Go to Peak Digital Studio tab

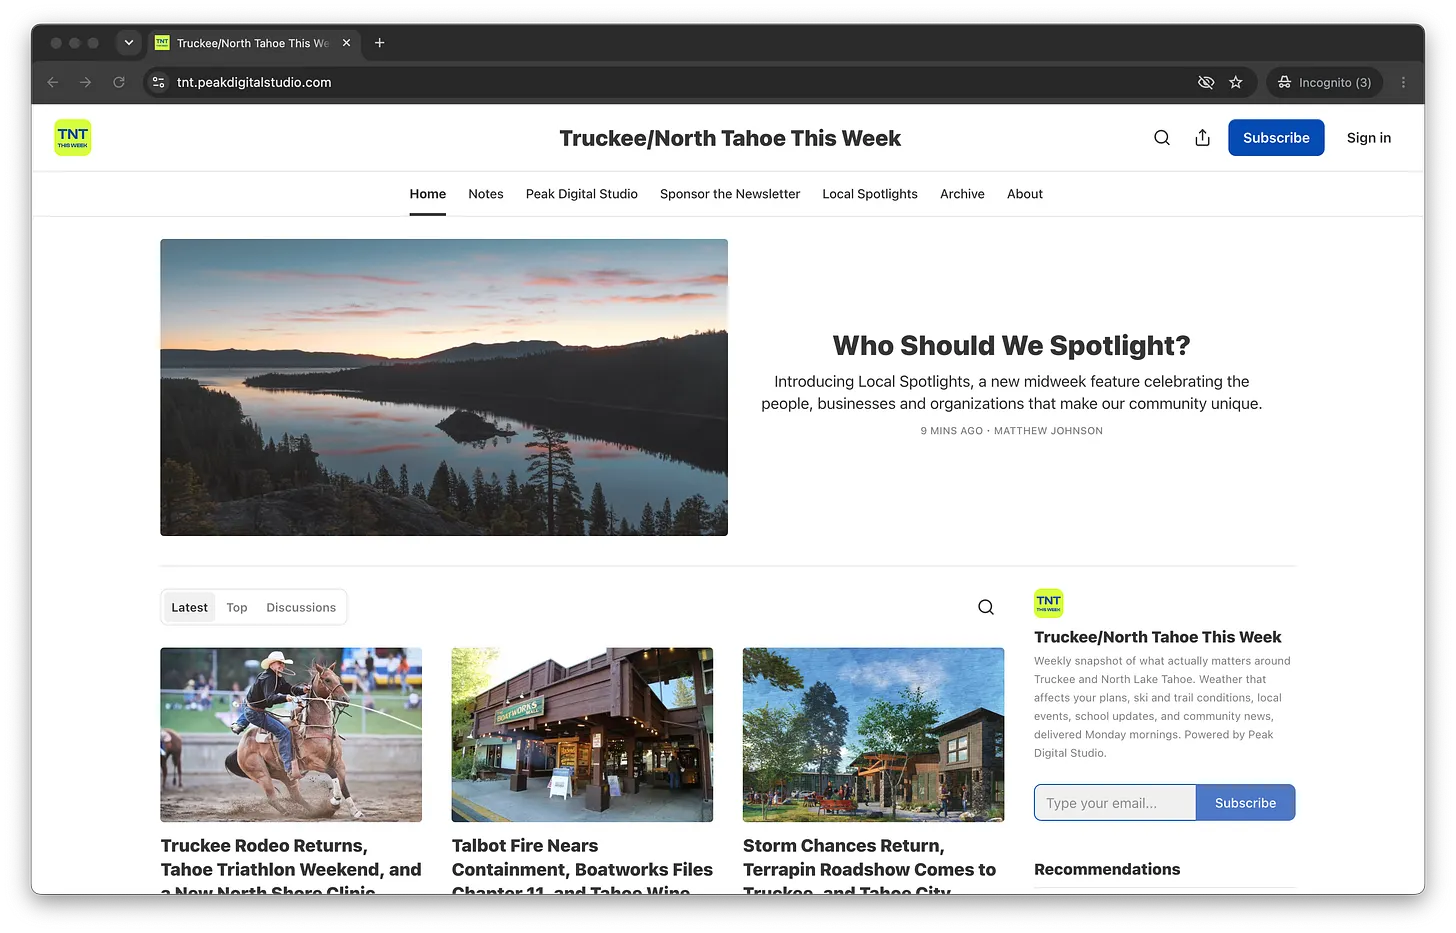tap(582, 194)
